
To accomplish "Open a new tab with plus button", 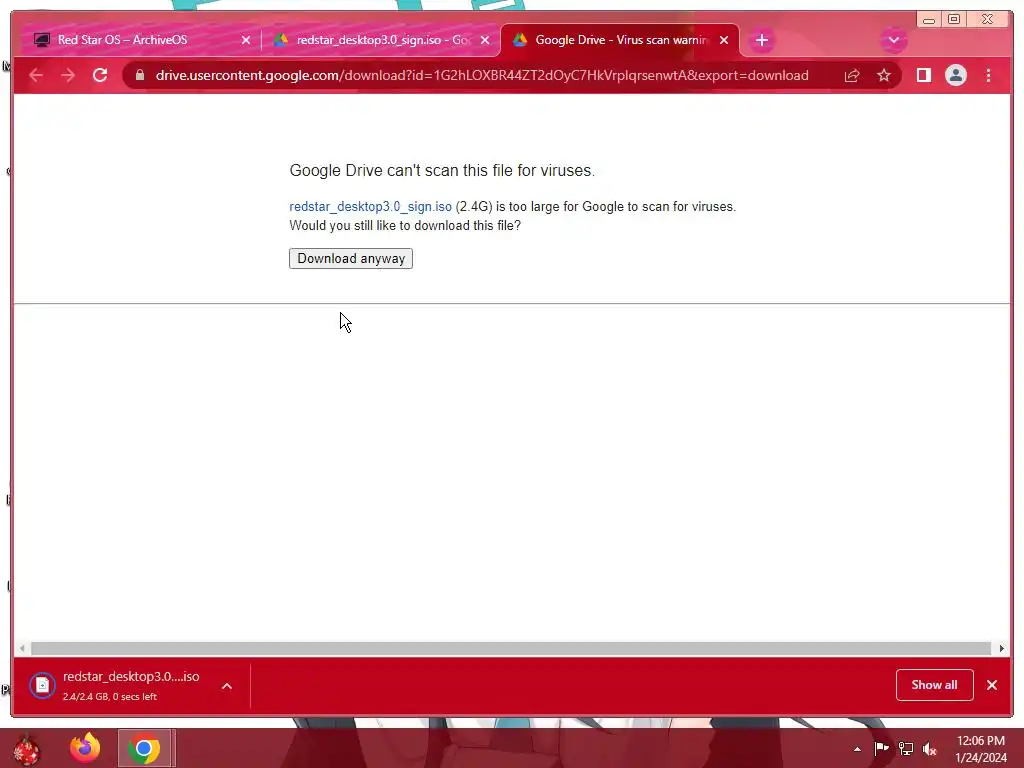I will pos(761,40).
